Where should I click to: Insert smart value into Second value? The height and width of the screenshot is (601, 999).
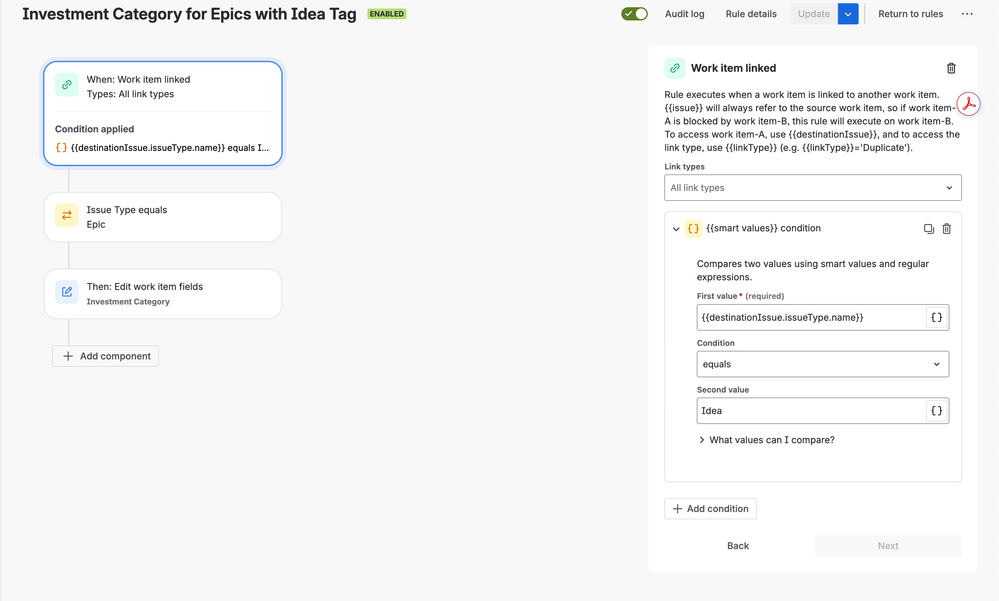[937, 411]
